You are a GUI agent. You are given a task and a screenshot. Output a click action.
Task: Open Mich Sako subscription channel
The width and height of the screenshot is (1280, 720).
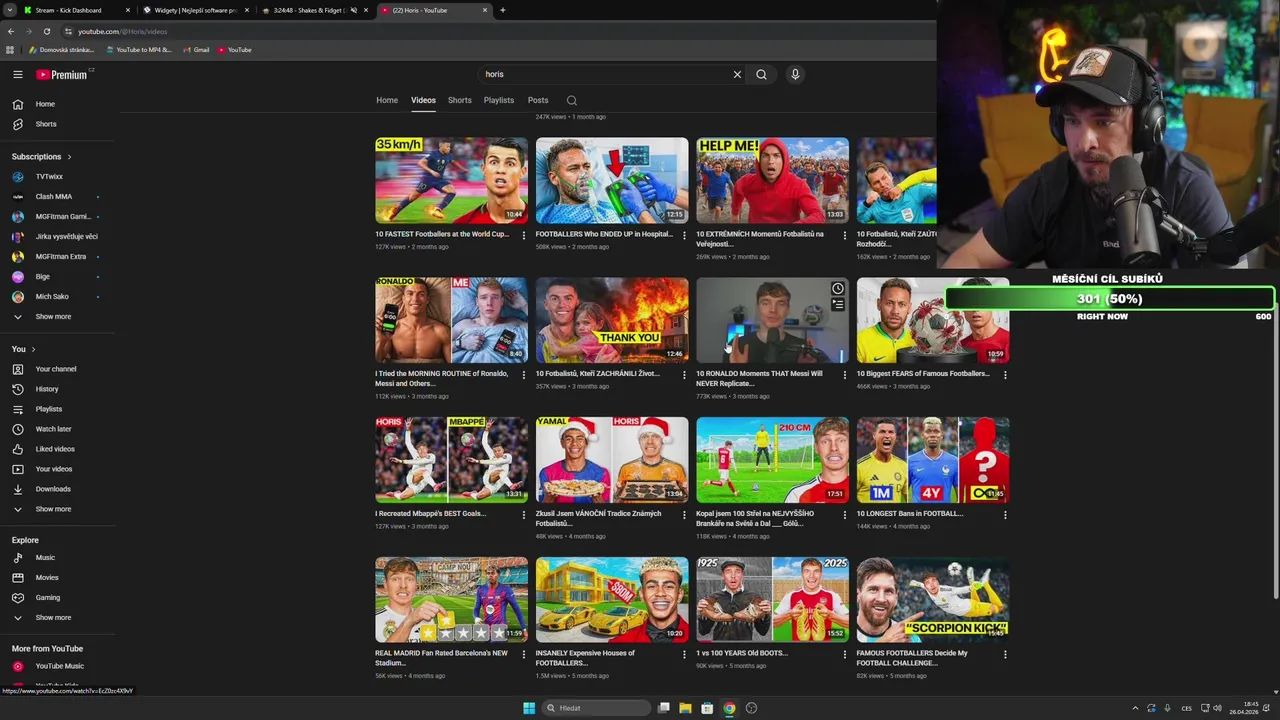(x=52, y=297)
